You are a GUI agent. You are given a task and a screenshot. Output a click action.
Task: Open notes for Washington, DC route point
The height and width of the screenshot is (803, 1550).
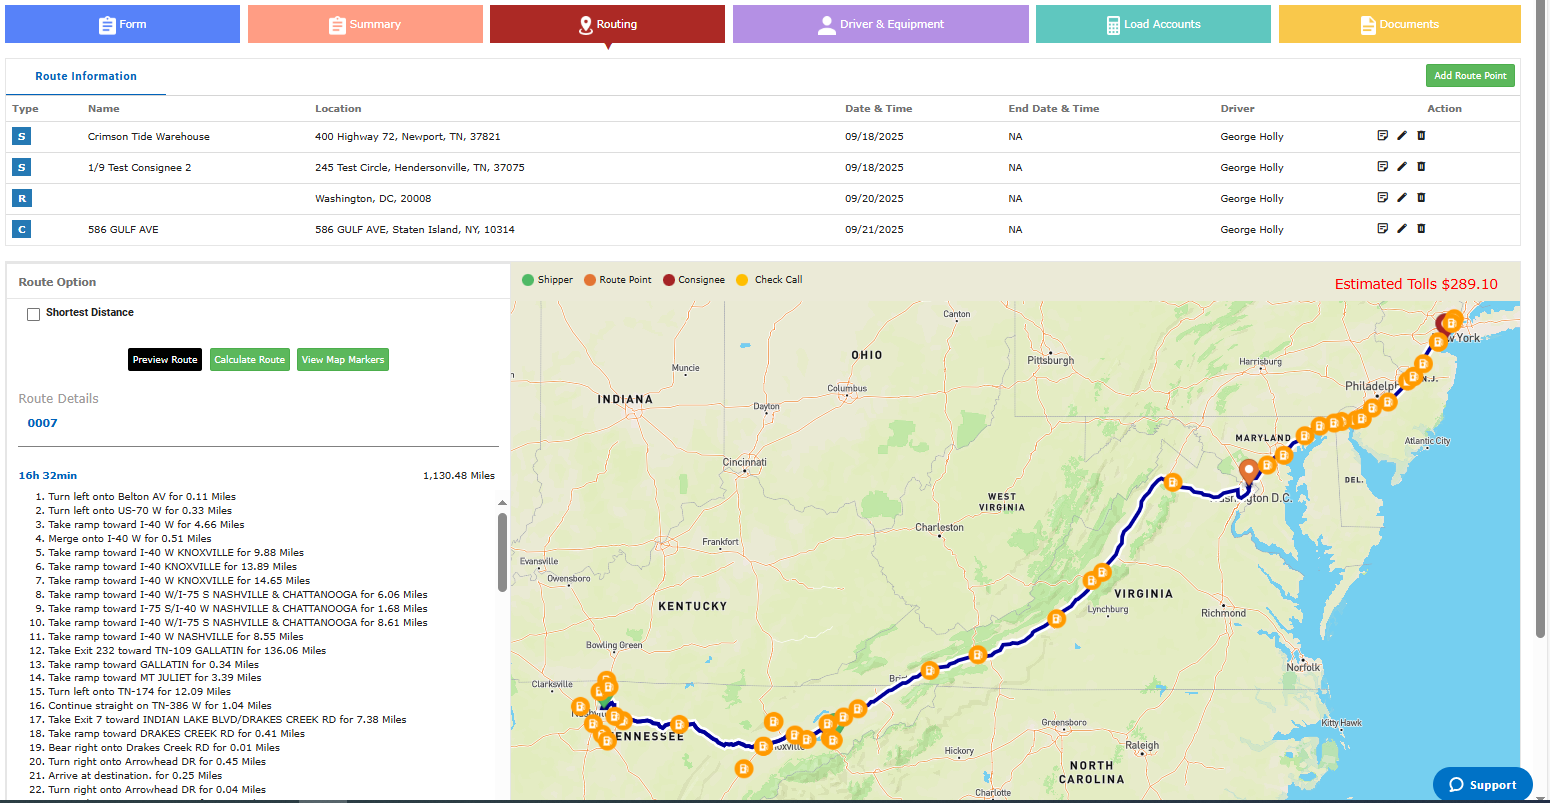click(1383, 198)
